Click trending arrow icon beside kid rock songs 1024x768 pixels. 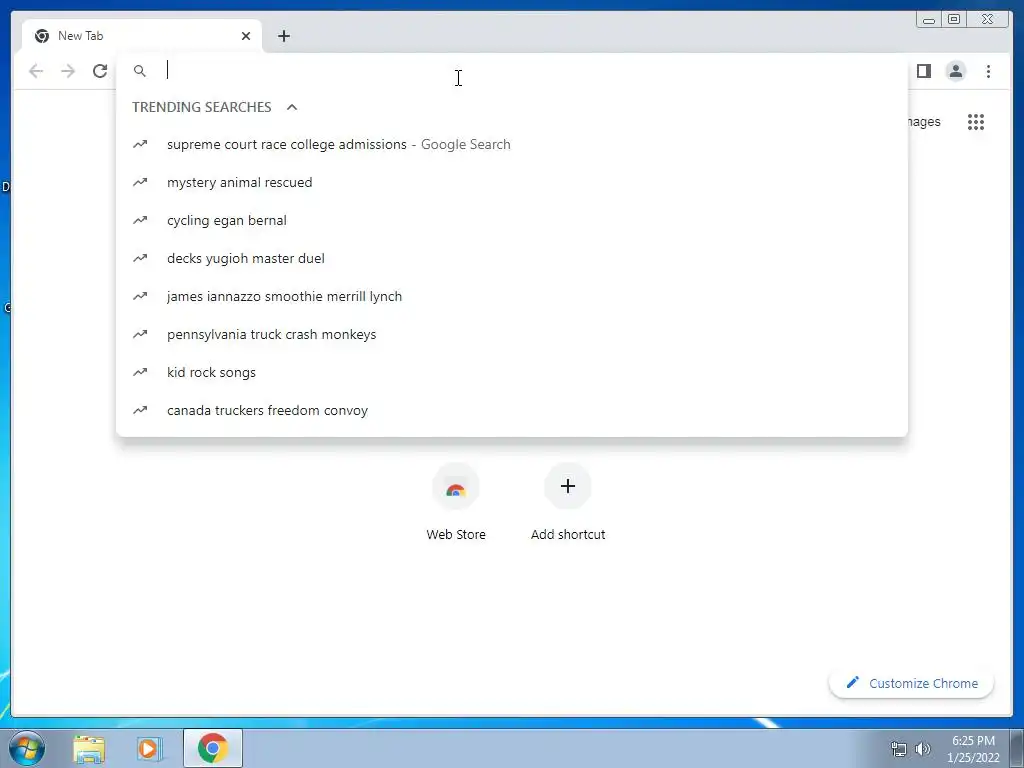coord(140,372)
